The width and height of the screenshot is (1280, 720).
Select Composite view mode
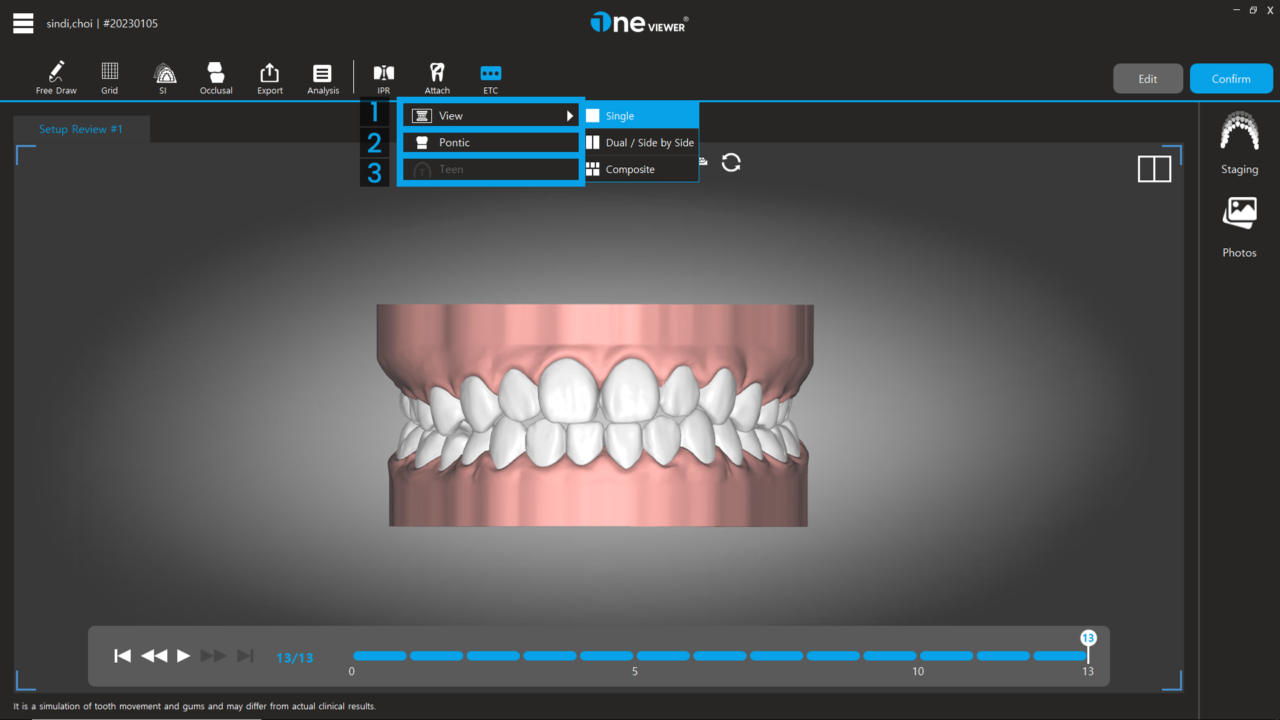pos(640,168)
